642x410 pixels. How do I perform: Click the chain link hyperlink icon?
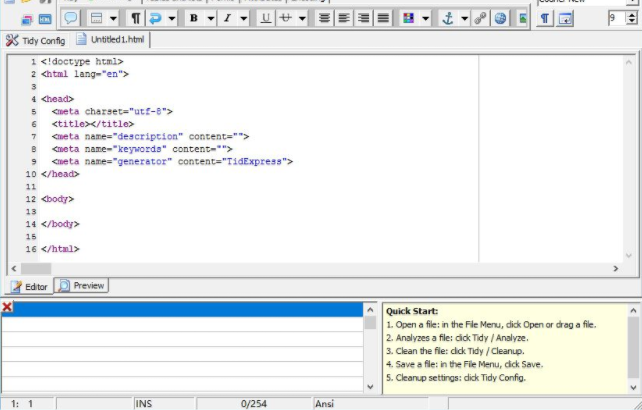[x=480, y=18]
